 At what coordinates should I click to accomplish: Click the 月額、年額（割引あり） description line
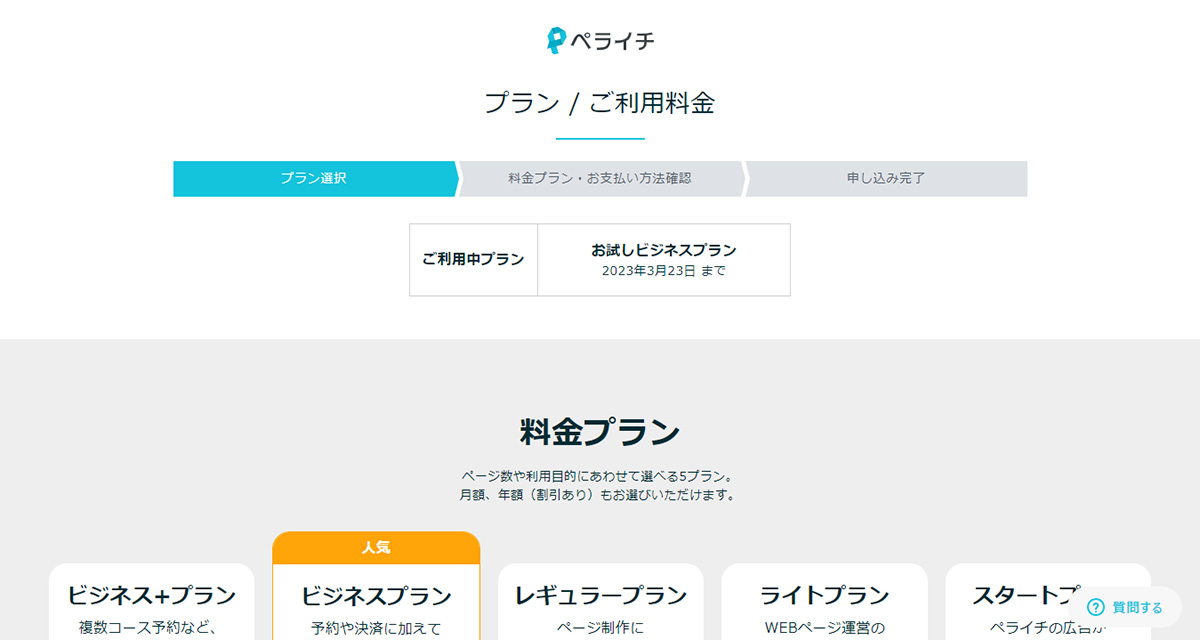point(600,494)
